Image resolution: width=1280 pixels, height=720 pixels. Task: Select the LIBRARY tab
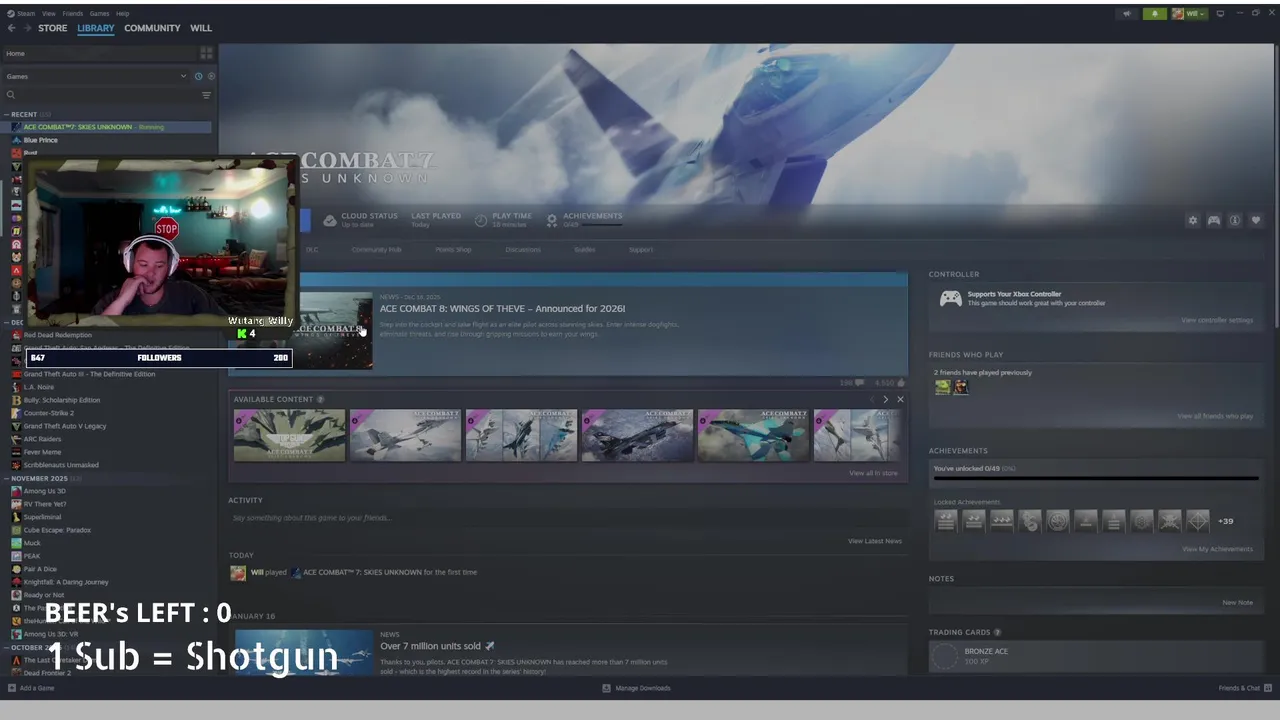tap(96, 28)
